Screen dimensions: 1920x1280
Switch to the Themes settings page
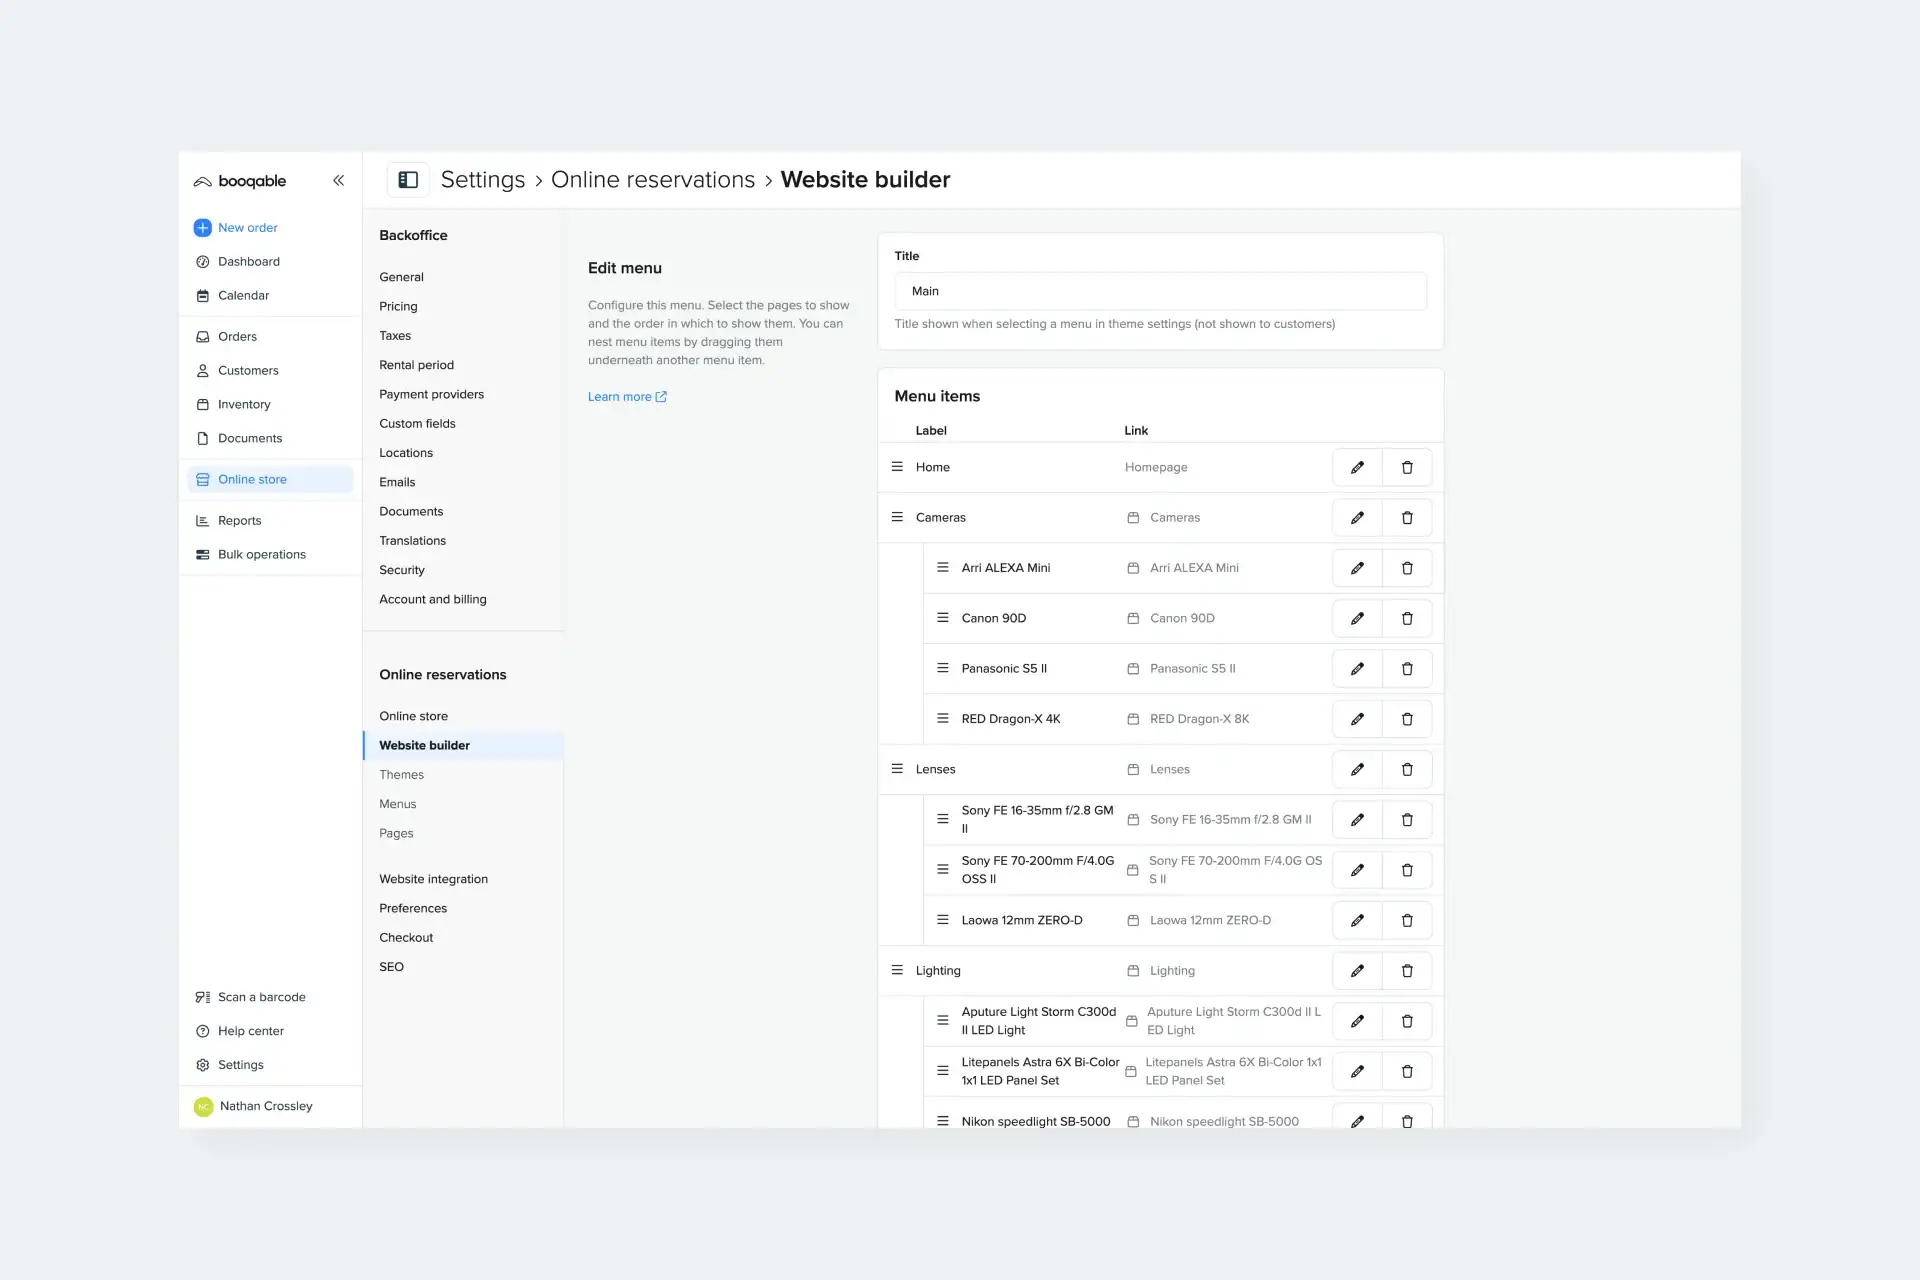tap(401, 774)
